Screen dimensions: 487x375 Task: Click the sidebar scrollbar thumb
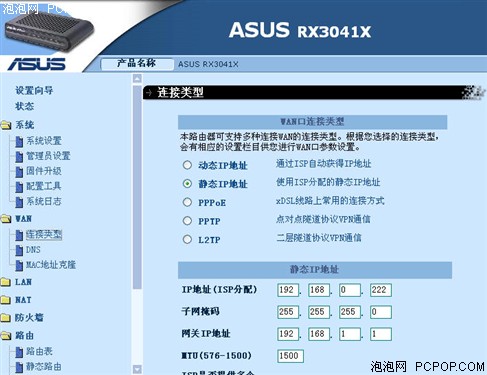pyautogui.click(x=137, y=187)
